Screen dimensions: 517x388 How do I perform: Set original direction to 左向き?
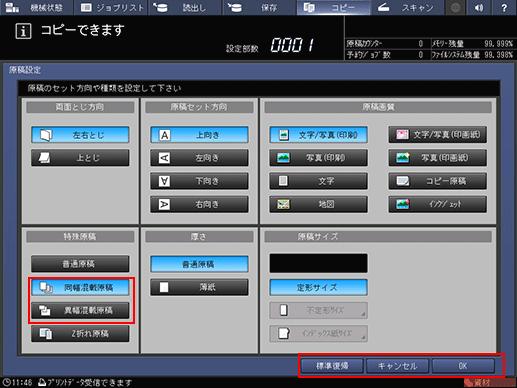[x=199, y=158]
